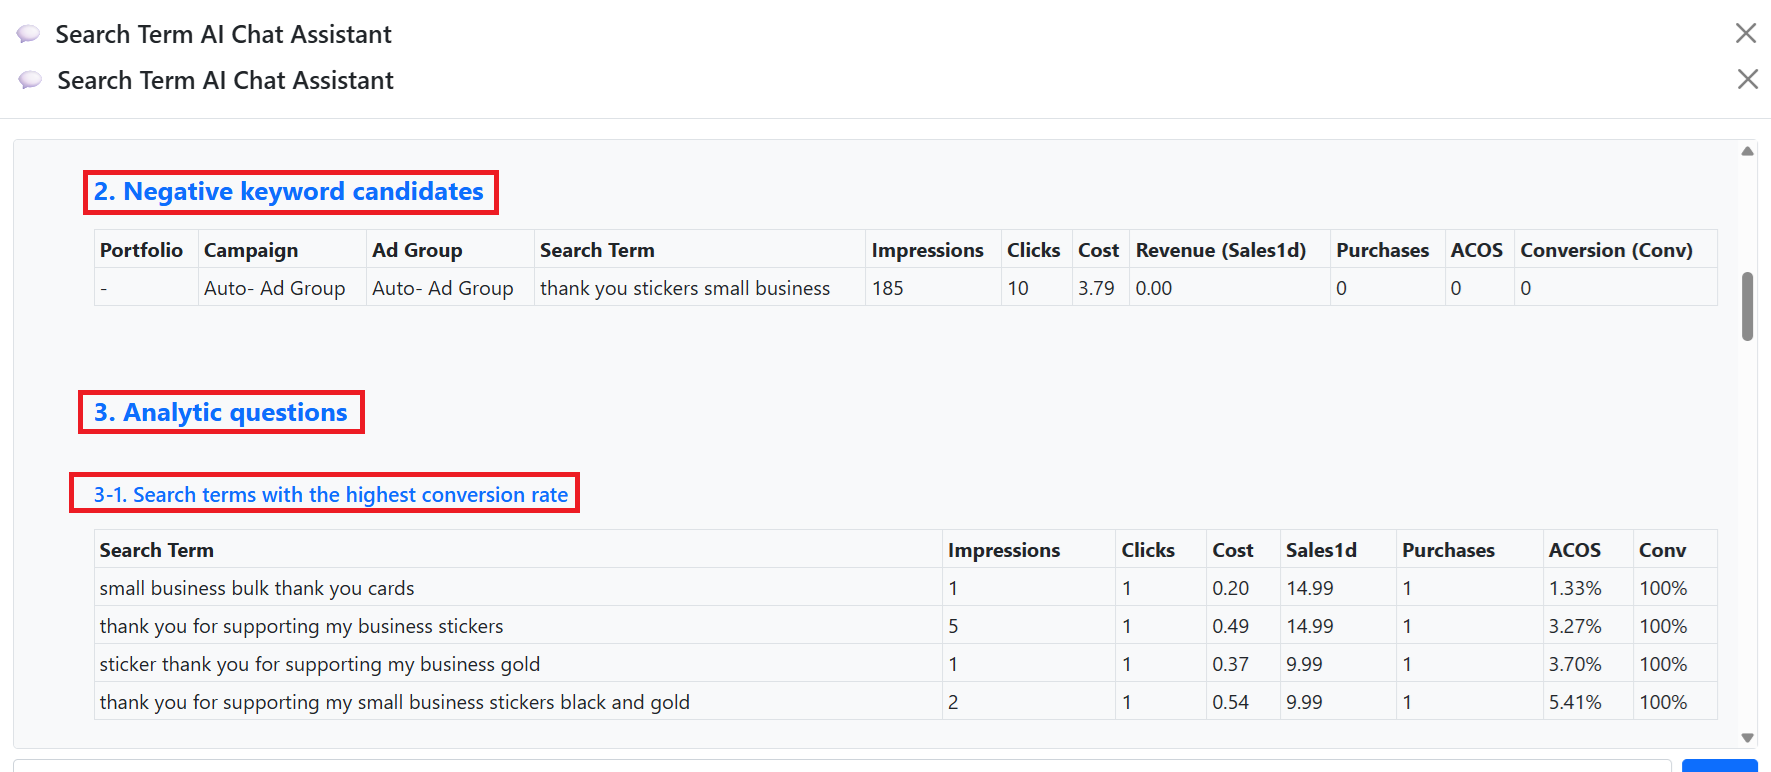Close the lower Search Term AI Chat Assistant header
The image size is (1771, 772).
pyautogui.click(x=1747, y=79)
